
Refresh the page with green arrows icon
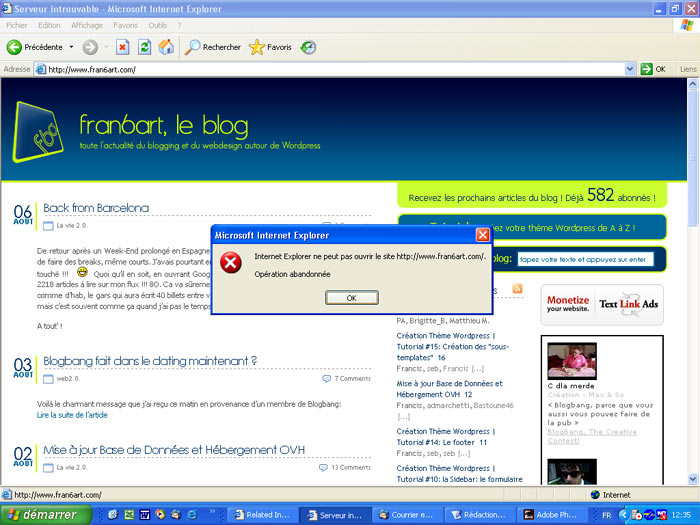144,47
